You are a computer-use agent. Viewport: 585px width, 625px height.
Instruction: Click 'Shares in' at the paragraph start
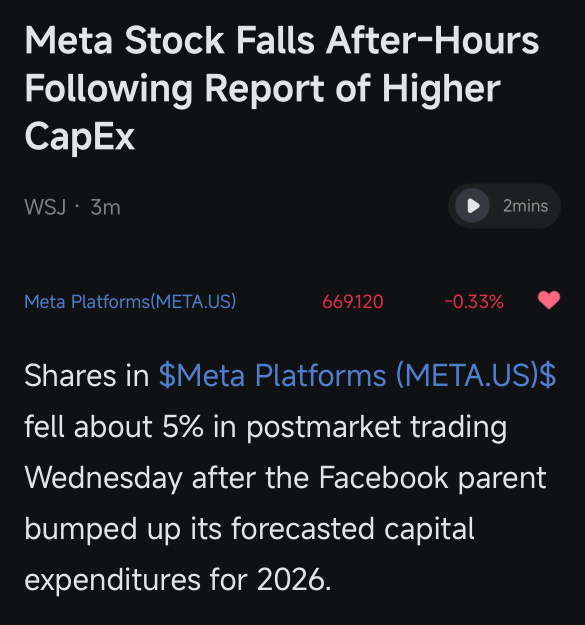pos(86,375)
